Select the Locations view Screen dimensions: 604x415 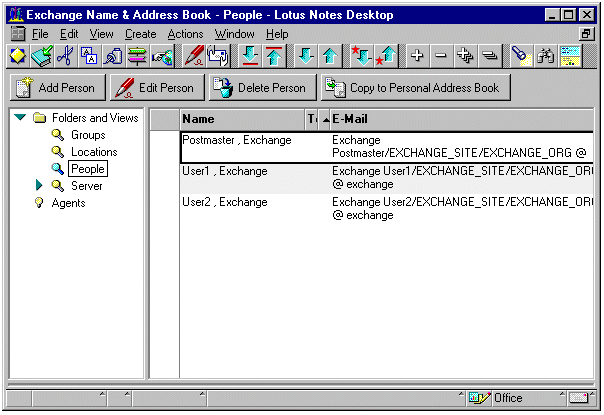point(94,152)
